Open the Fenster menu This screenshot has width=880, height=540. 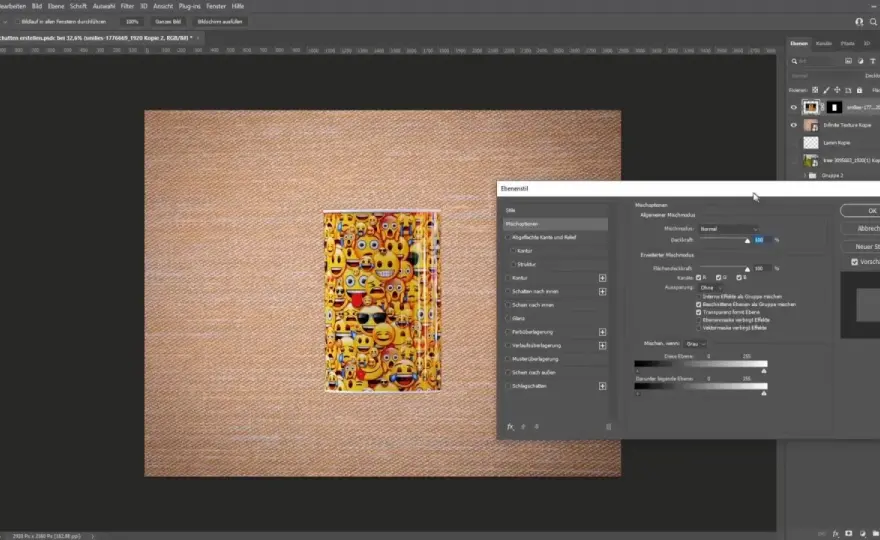pyautogui.click(x=216, y=6)
